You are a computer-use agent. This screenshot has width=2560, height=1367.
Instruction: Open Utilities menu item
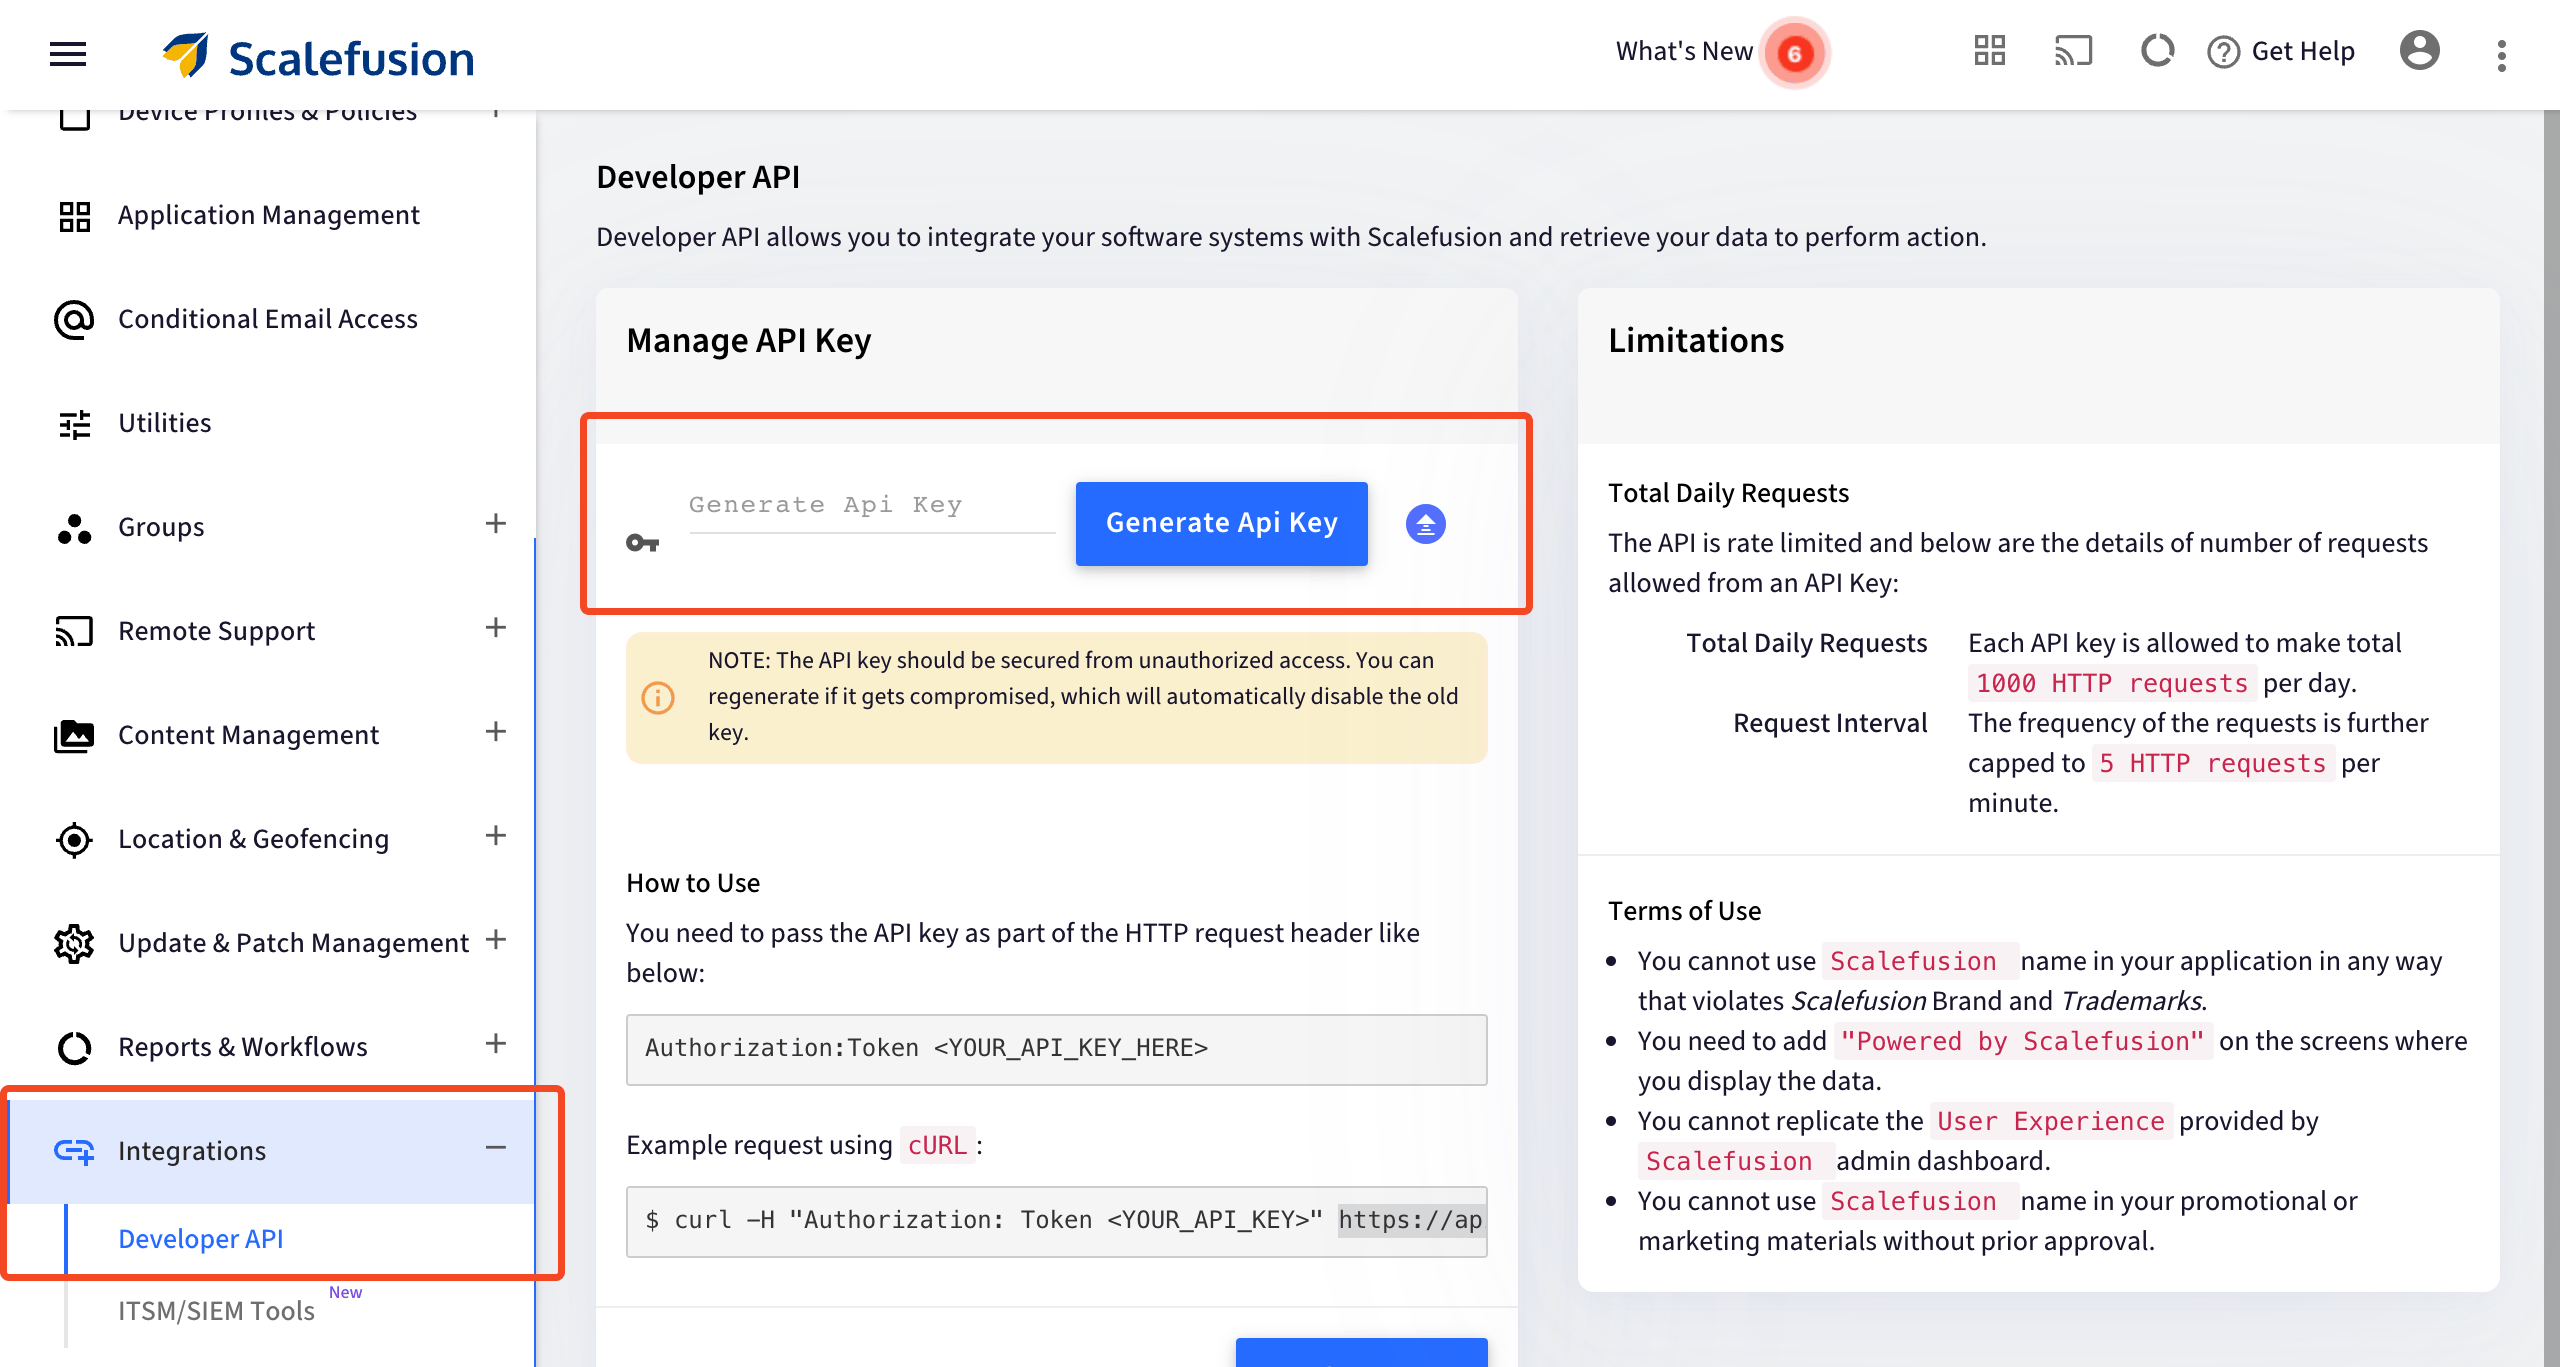click(x=268, y=424)
